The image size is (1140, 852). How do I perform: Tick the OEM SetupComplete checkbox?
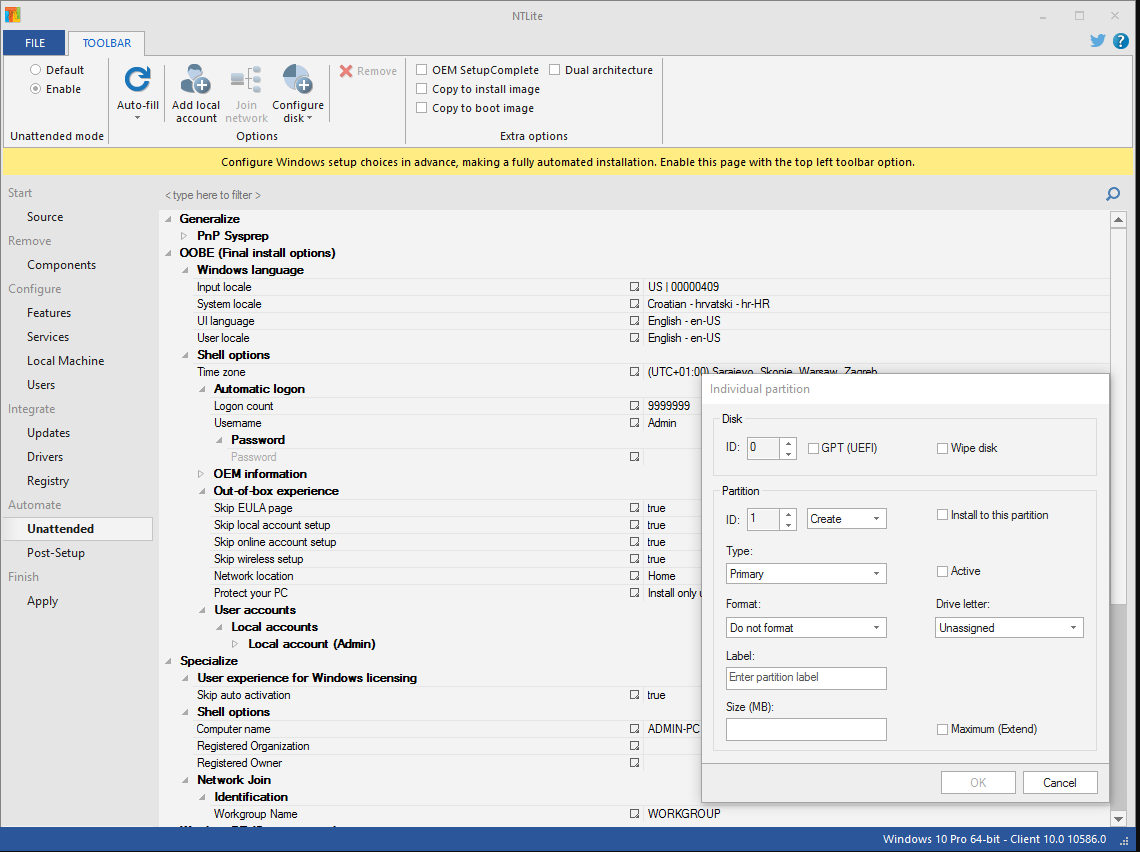tap(421, 70)
